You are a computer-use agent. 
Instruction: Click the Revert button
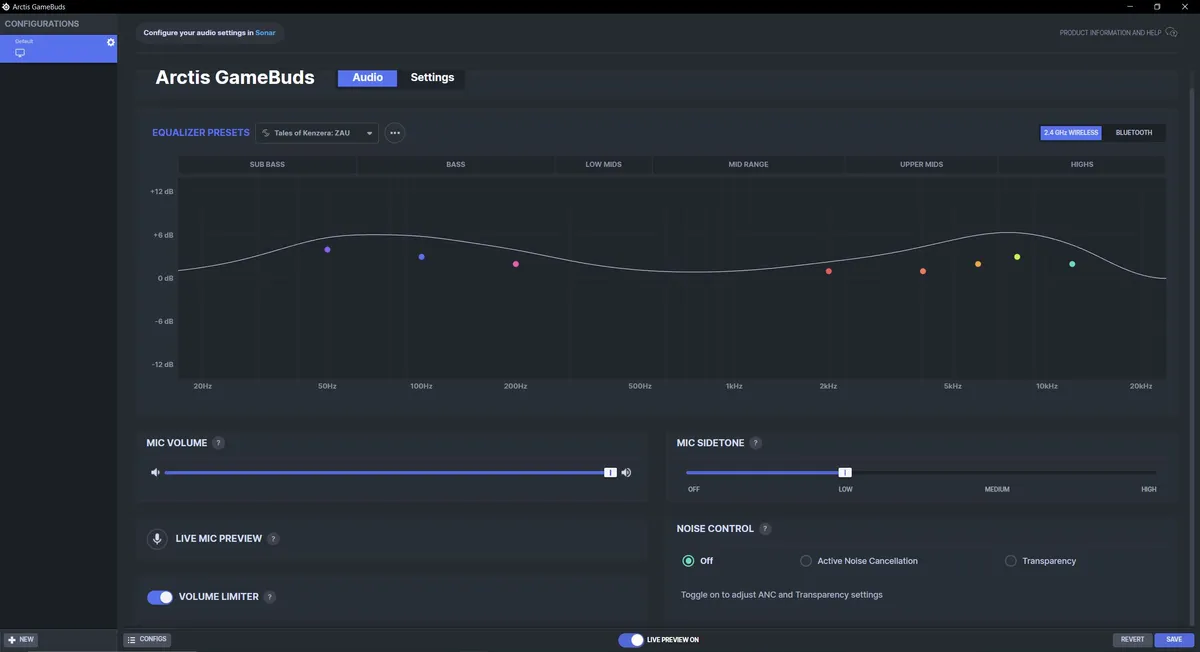pyautogui.click(x=1132, y=640)
